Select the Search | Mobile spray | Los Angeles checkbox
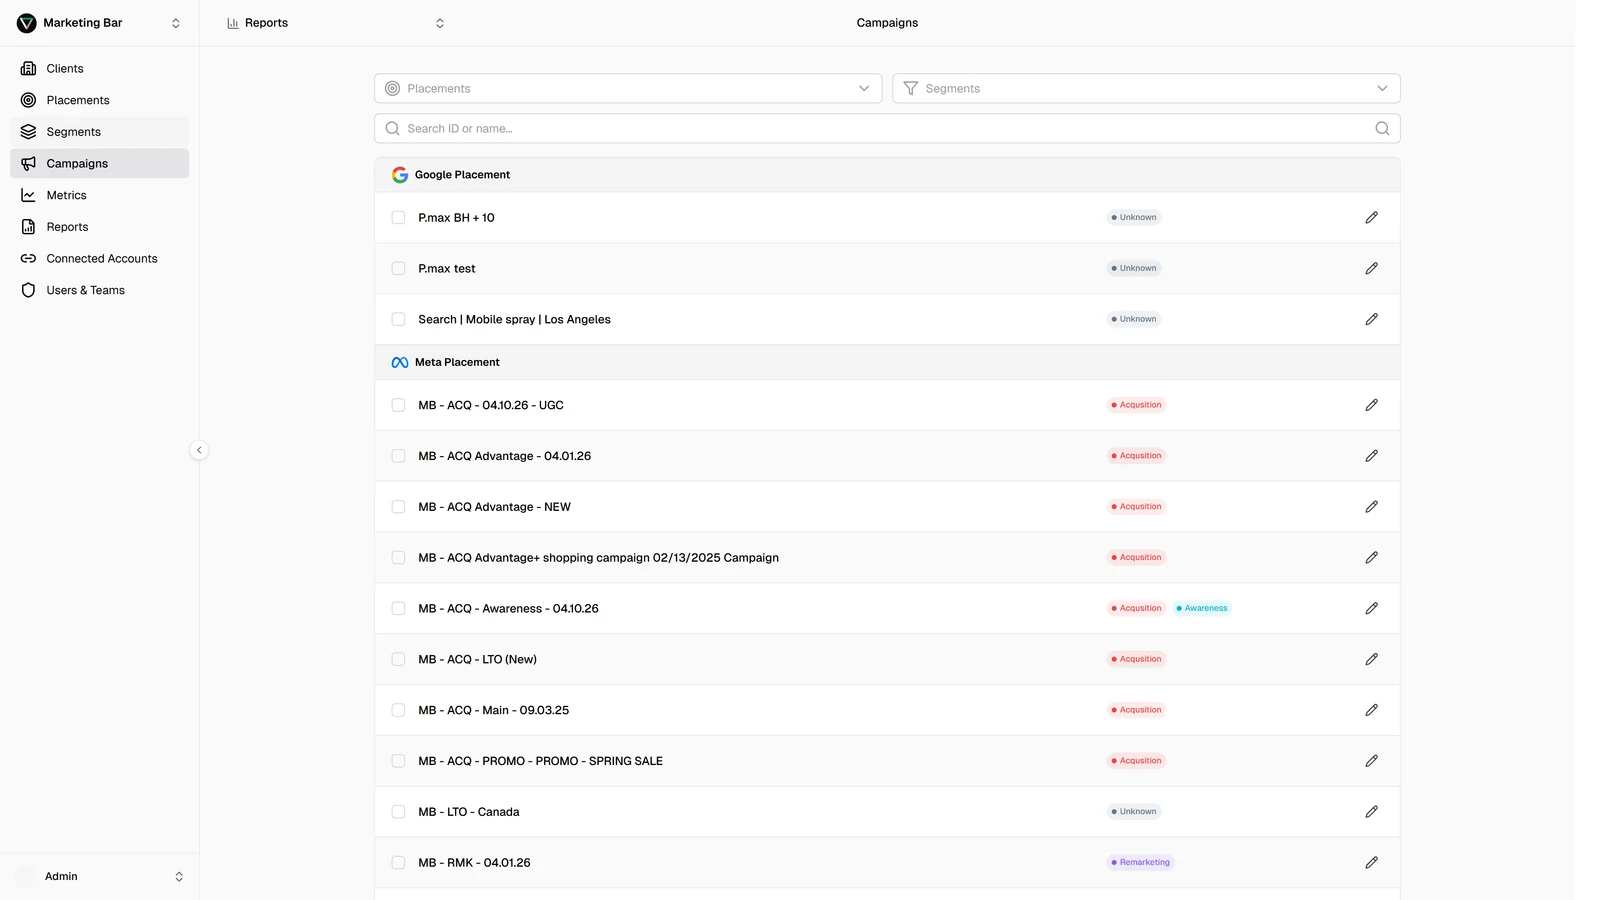Image resolution: width=1600 pixels, height=900 pixels. (398, 319)
